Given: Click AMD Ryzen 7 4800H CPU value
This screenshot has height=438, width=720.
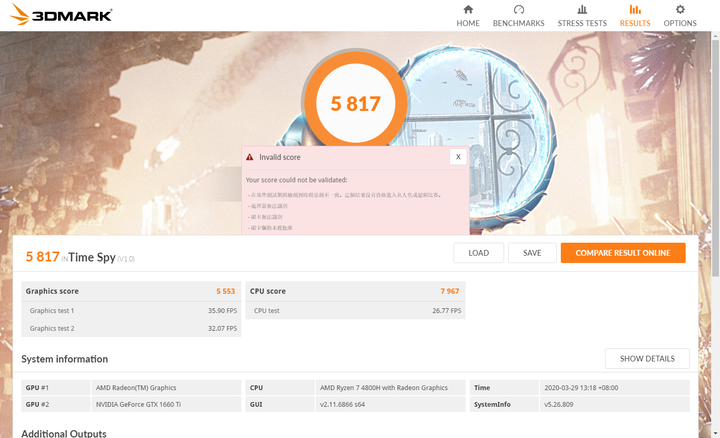Looking at the screenshot, I should click(x=384, y=387).
